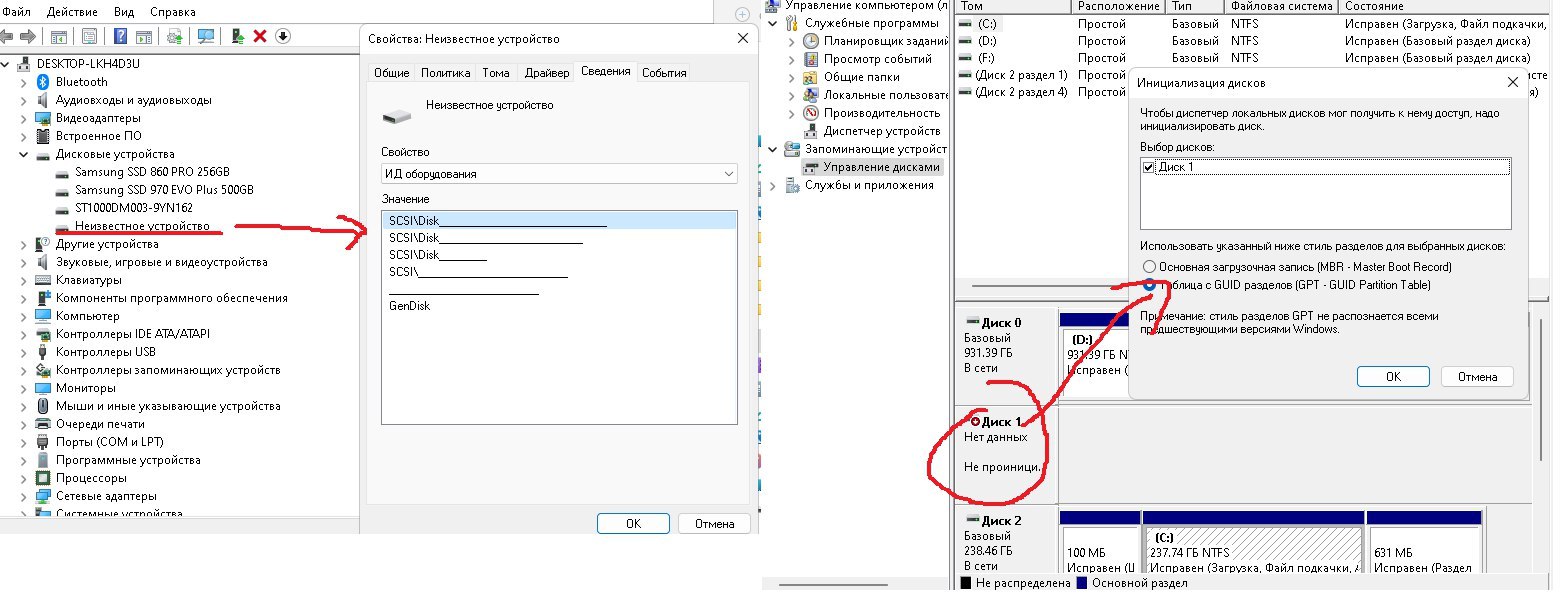Viewport: 1563px width, 609px height.
Task: Expand the Bluetooth category
Action: tap(24, 82)
